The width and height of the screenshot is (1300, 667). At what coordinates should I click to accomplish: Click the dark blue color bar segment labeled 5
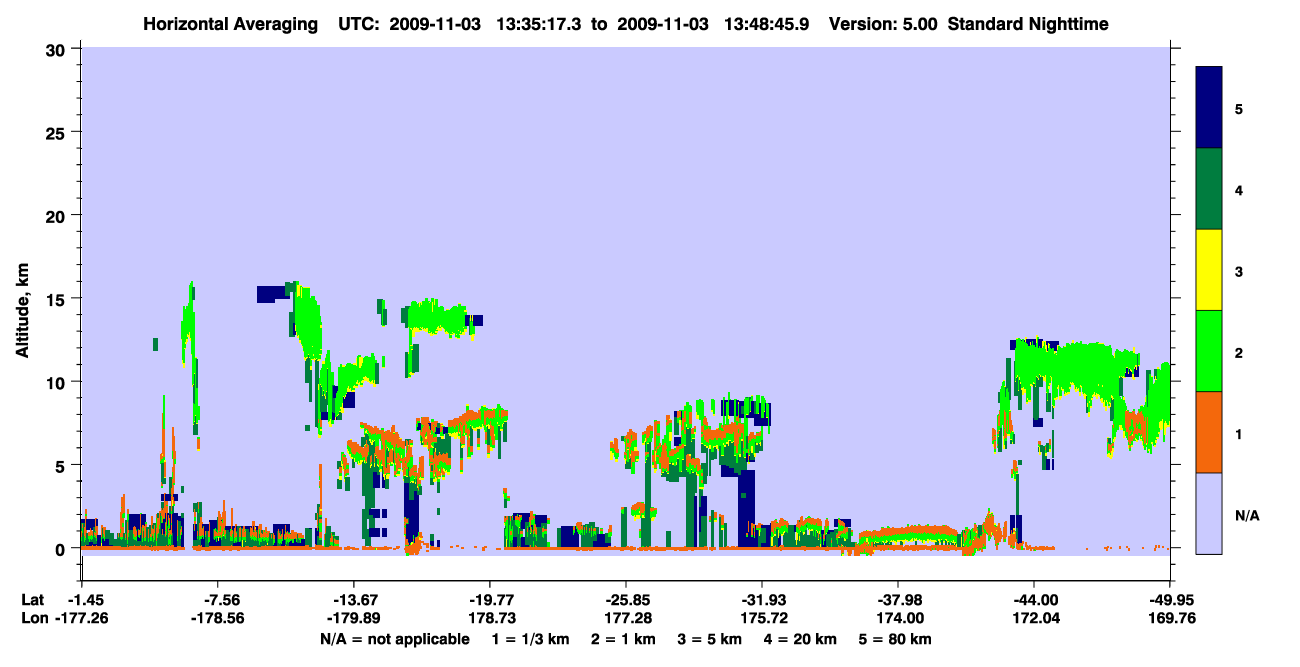pos(1209,108)
